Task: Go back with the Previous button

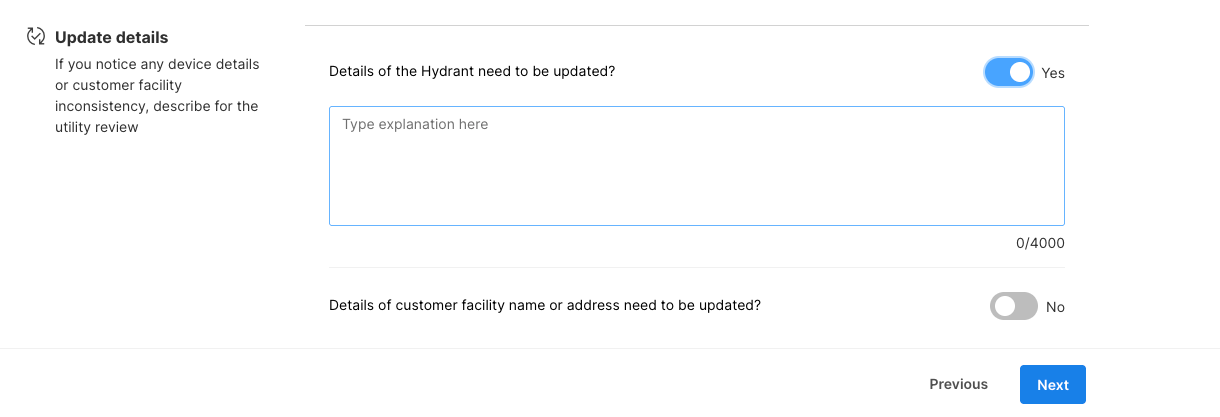Action: coord(958,384)
